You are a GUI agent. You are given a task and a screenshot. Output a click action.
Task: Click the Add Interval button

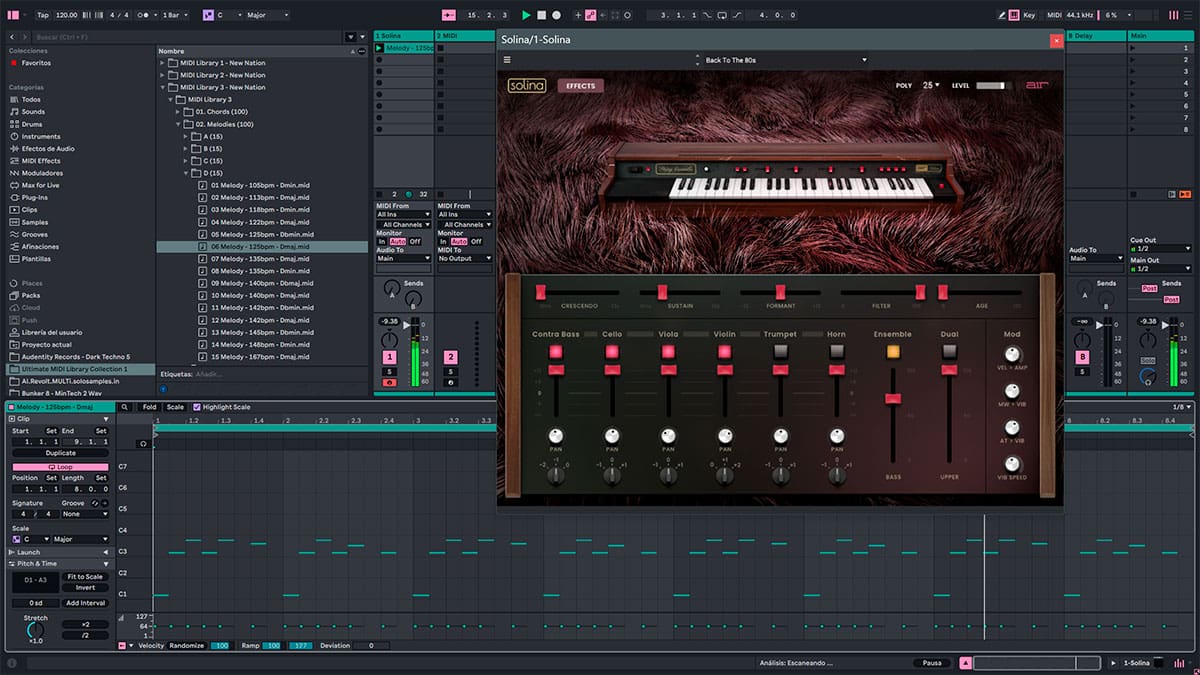coord(86,603)
